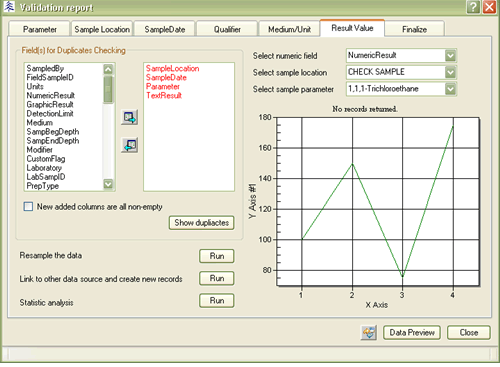Open the Finalize tab

pos(414,29)
